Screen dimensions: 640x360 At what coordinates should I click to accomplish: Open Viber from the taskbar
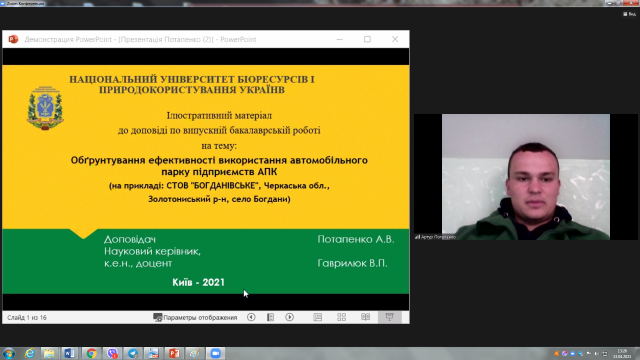112,353
